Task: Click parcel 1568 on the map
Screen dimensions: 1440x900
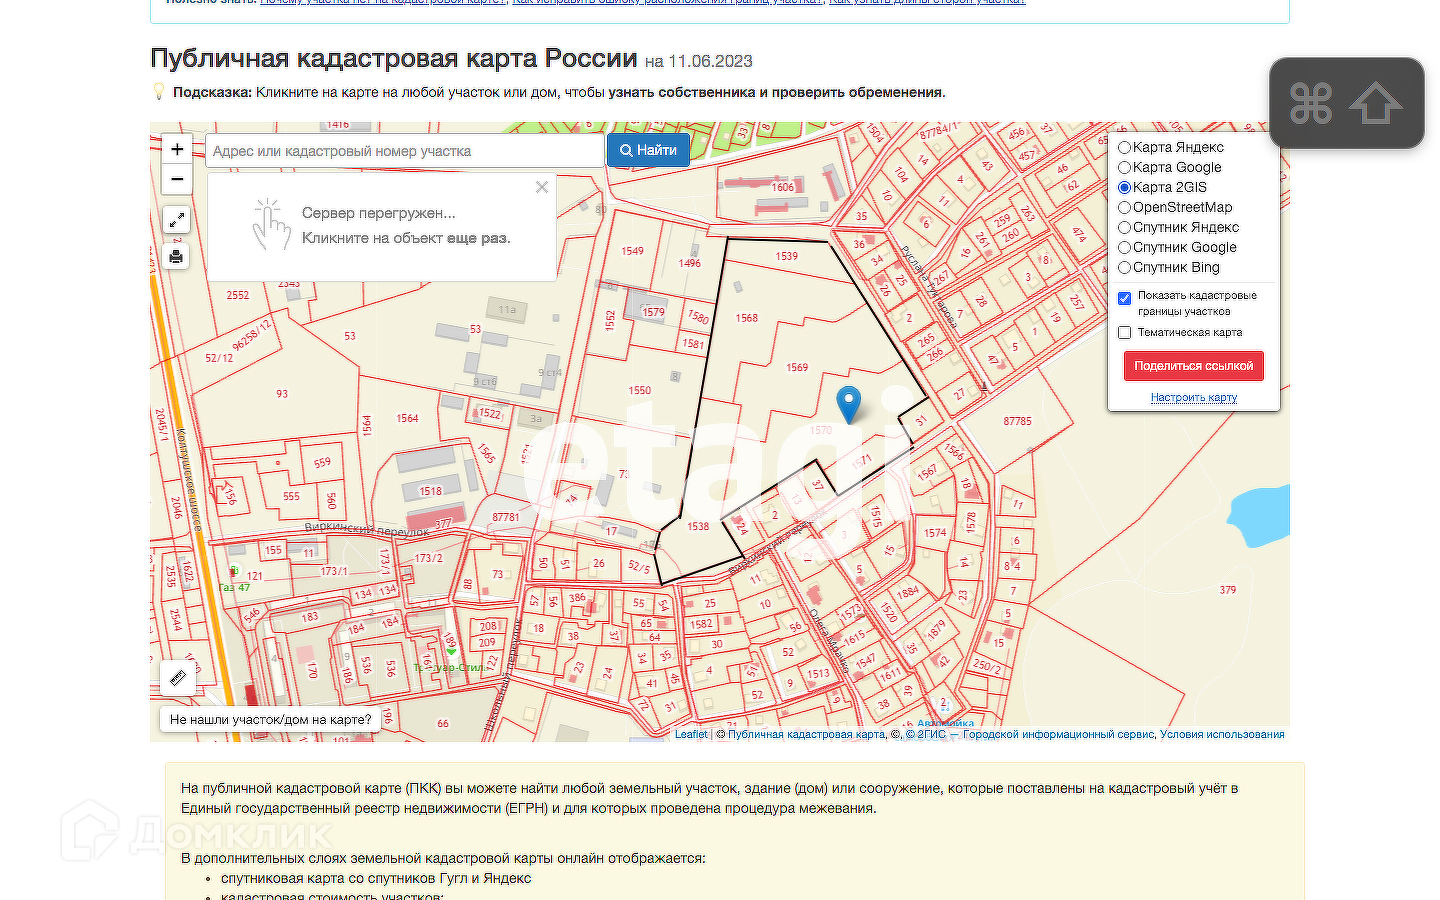Action: coord(747,318)
